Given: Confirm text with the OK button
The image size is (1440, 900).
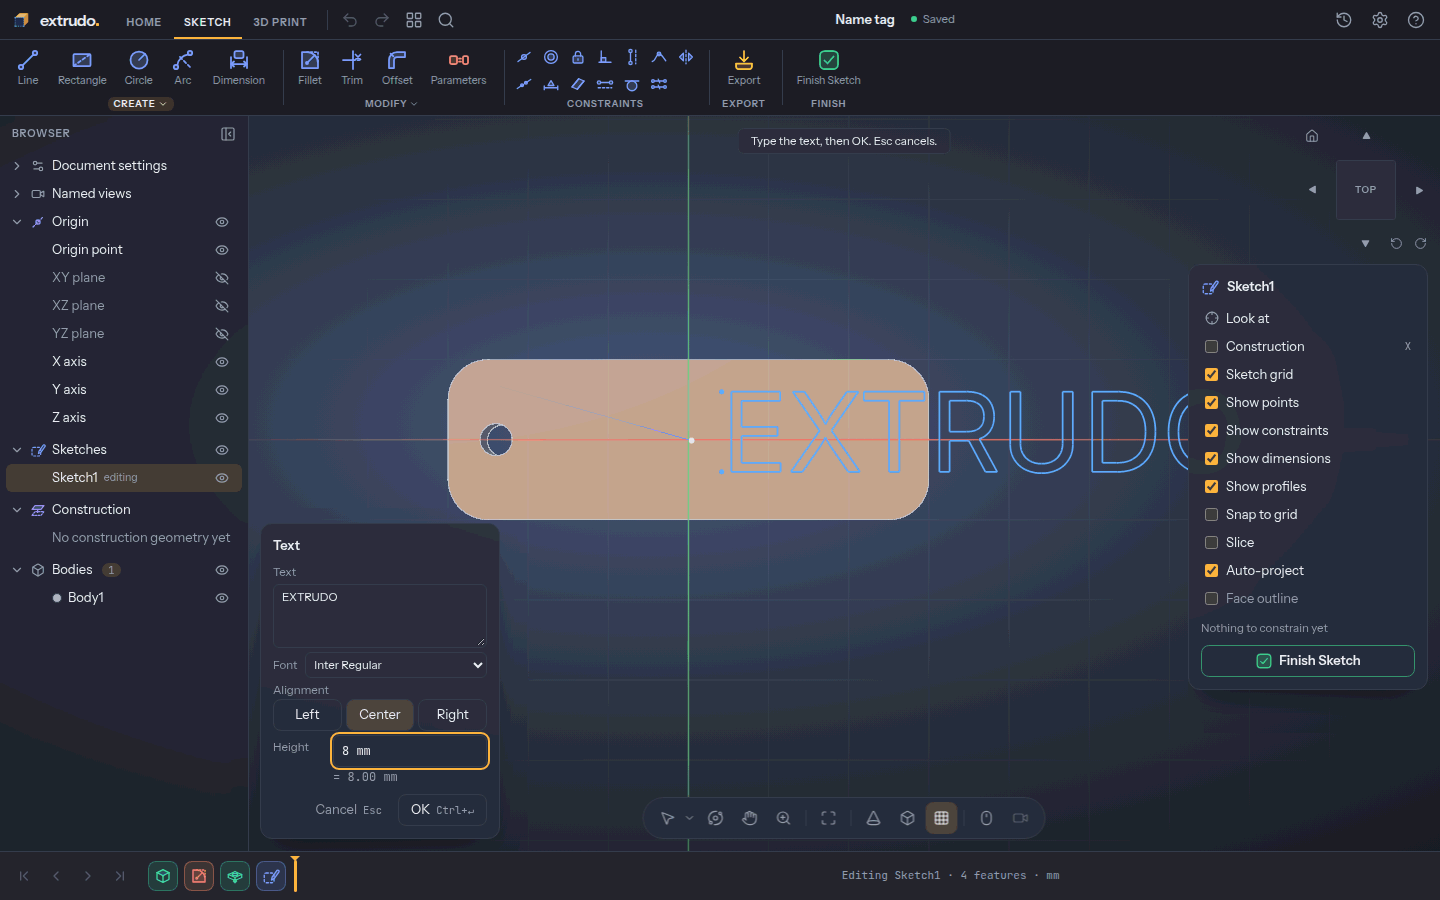Looking at the screenshot, I should coord(442,810).
